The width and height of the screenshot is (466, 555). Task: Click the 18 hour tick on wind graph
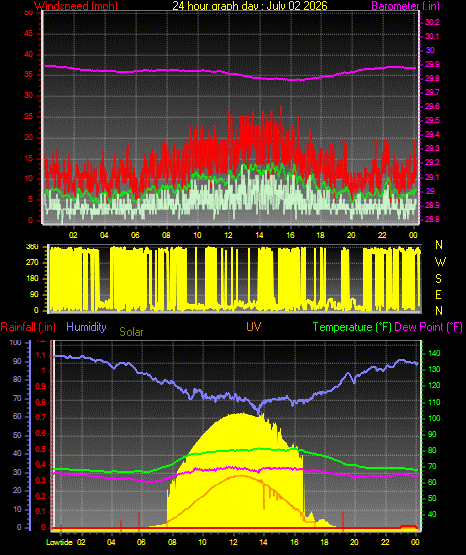pos(320,235)
